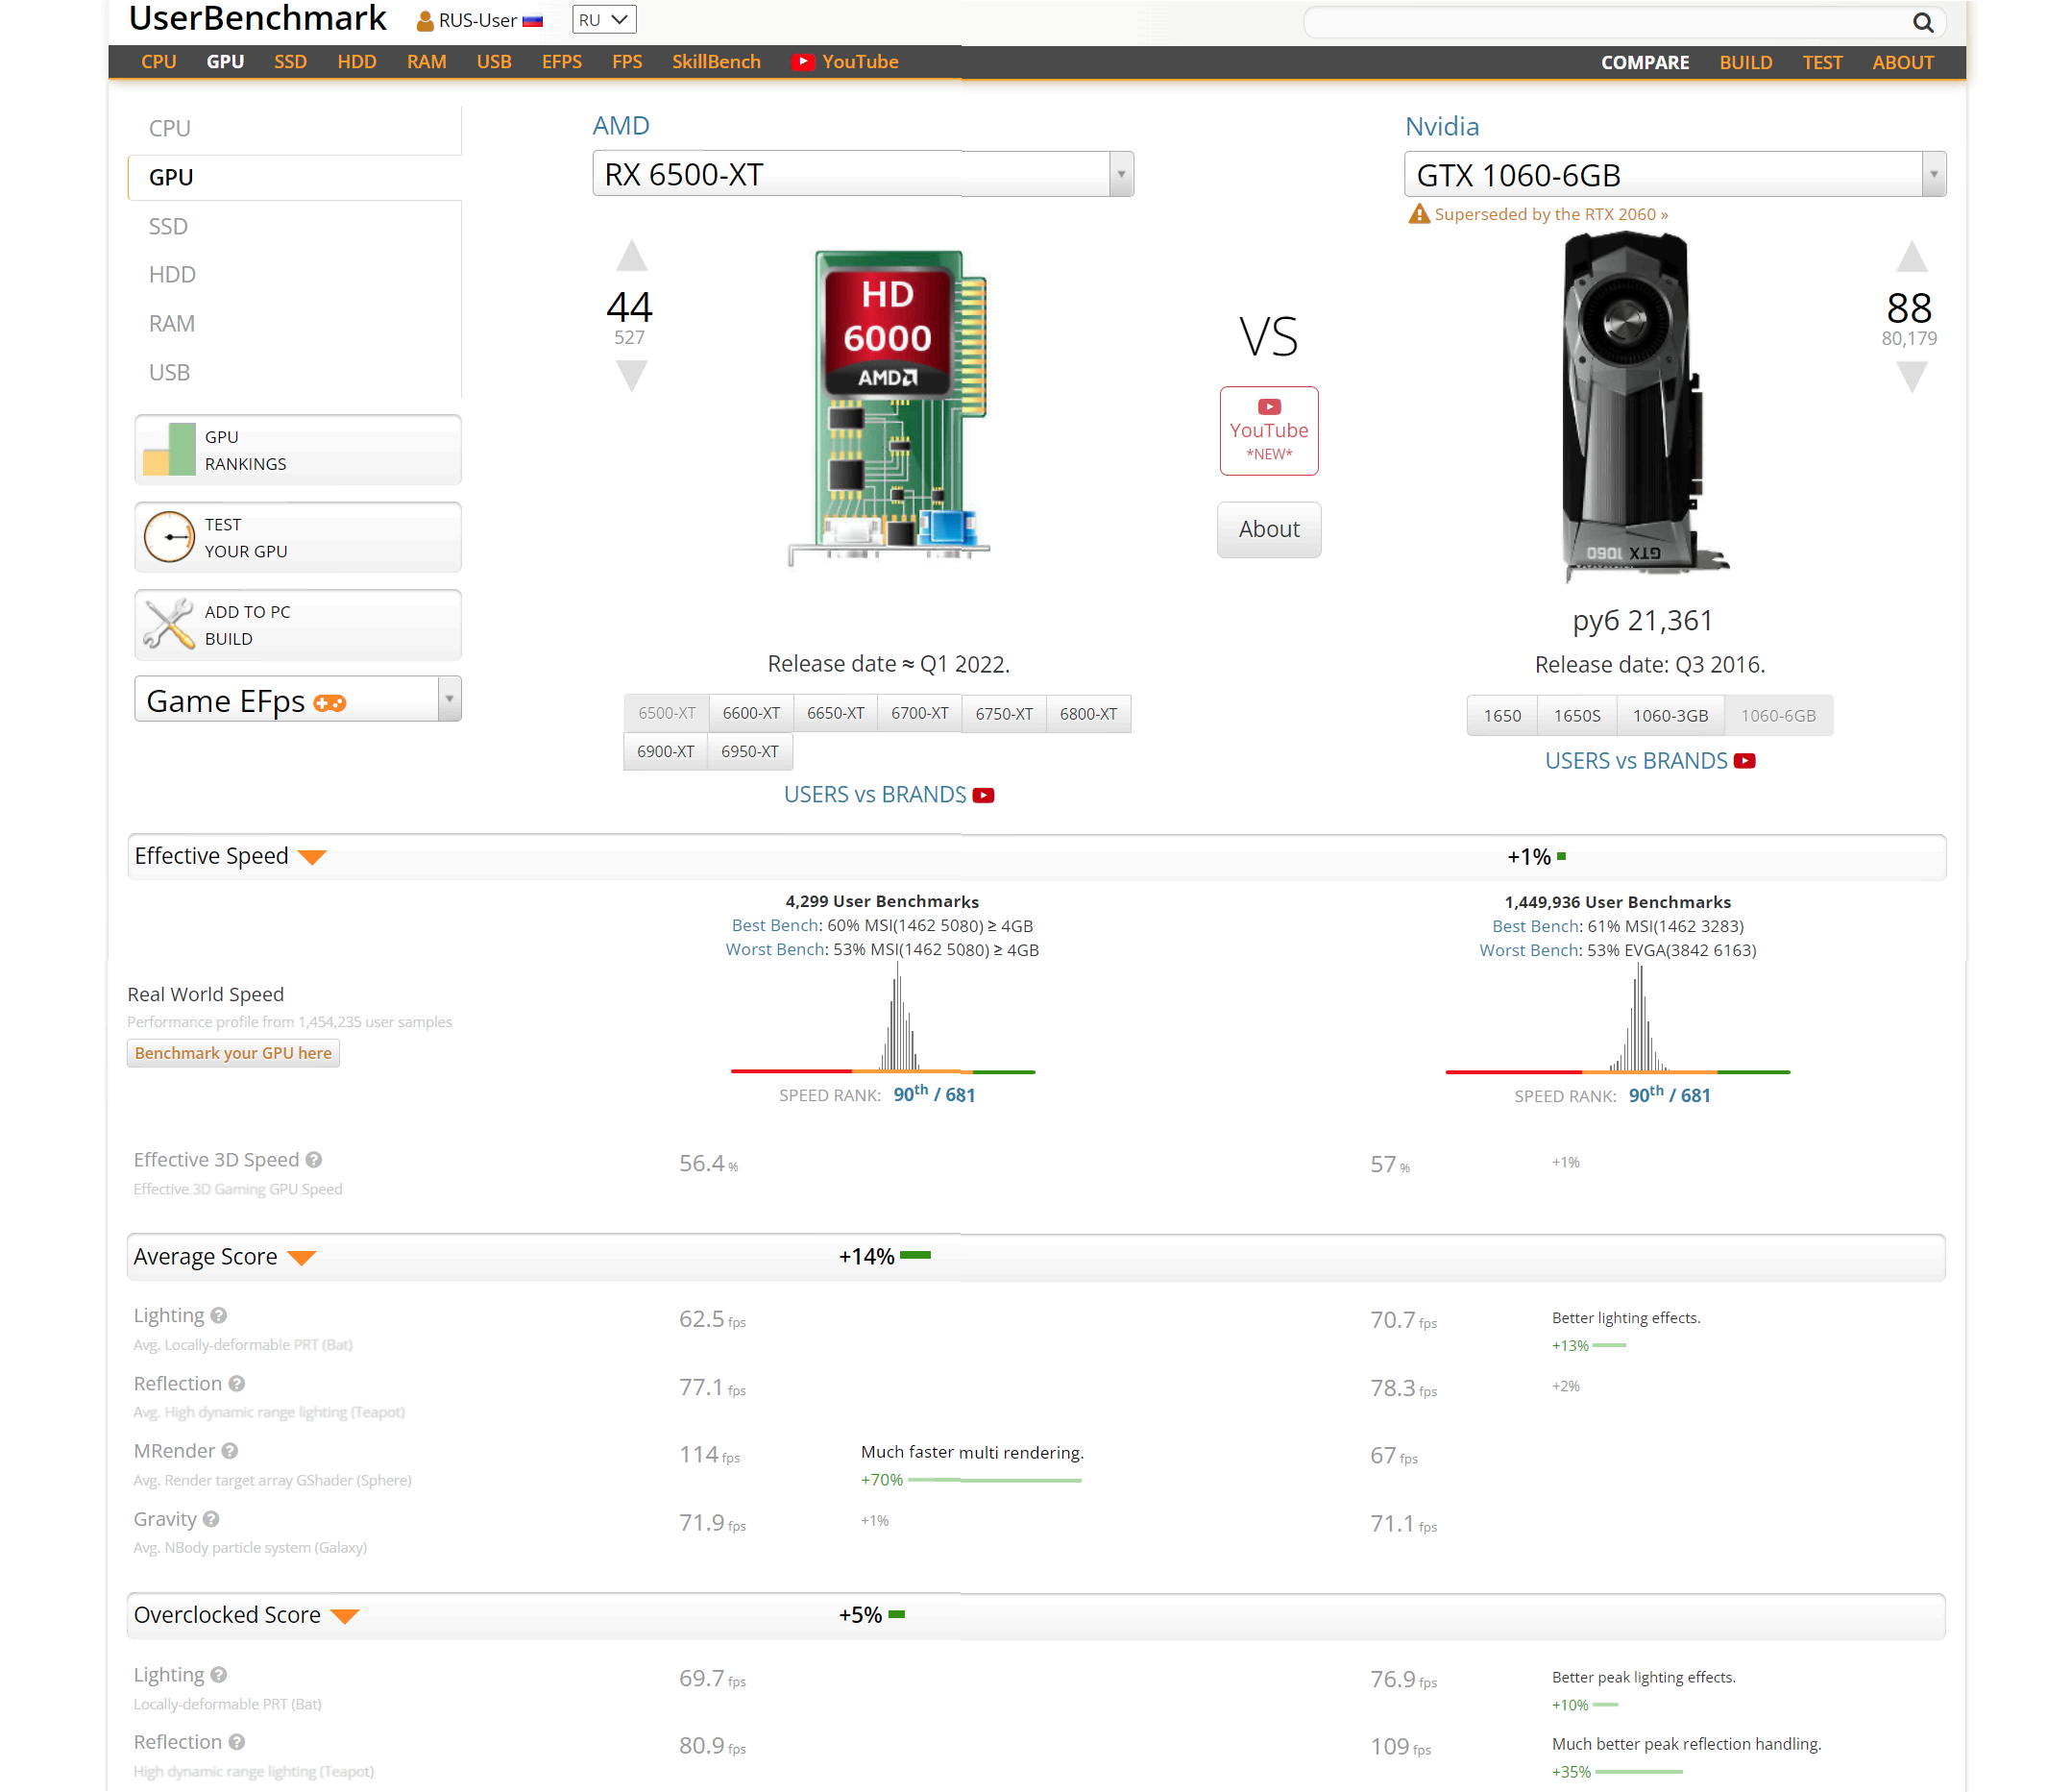Open help icon next to Effective 3D Speed

[x=314, y=1160]
